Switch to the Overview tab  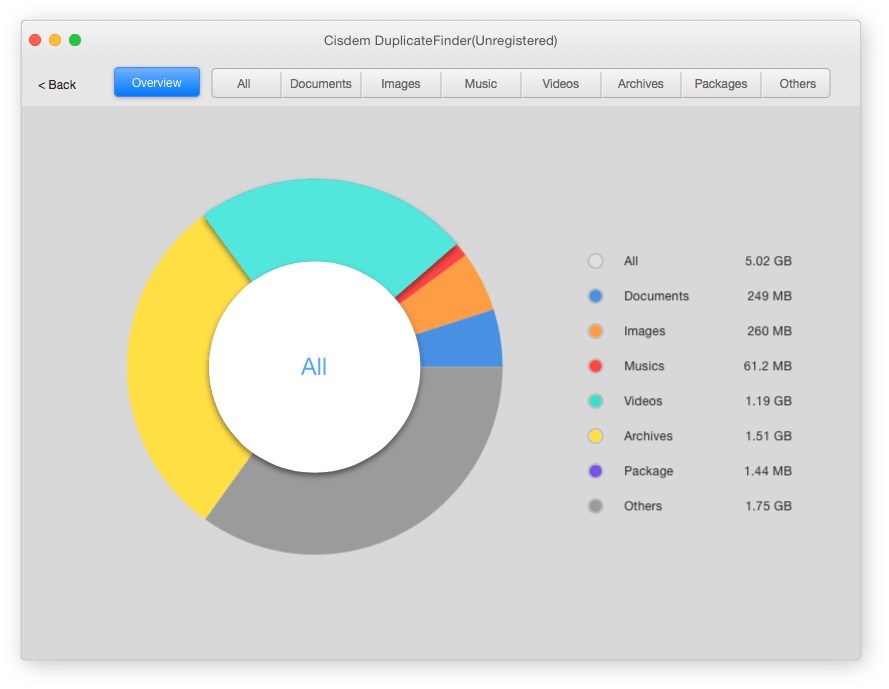pyautogui.click(x=157, y=83)
